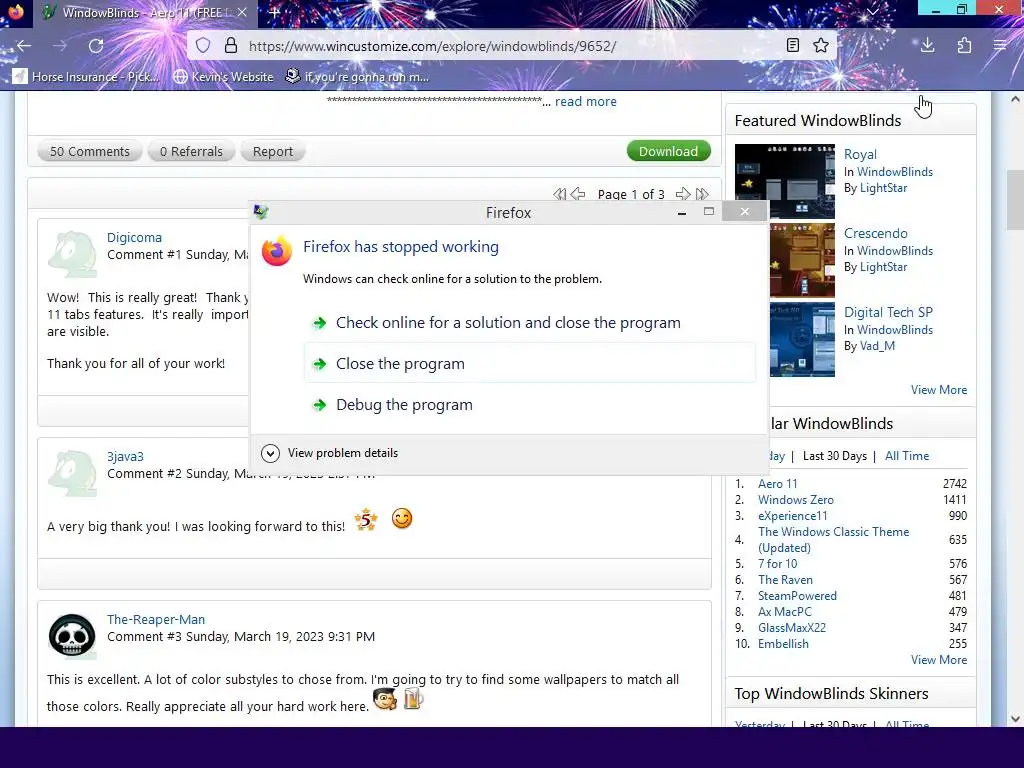Select the WindowBlinds - Aero 11 tab
This screenshot has width=1024, height=768.
[x=145, y=12]
